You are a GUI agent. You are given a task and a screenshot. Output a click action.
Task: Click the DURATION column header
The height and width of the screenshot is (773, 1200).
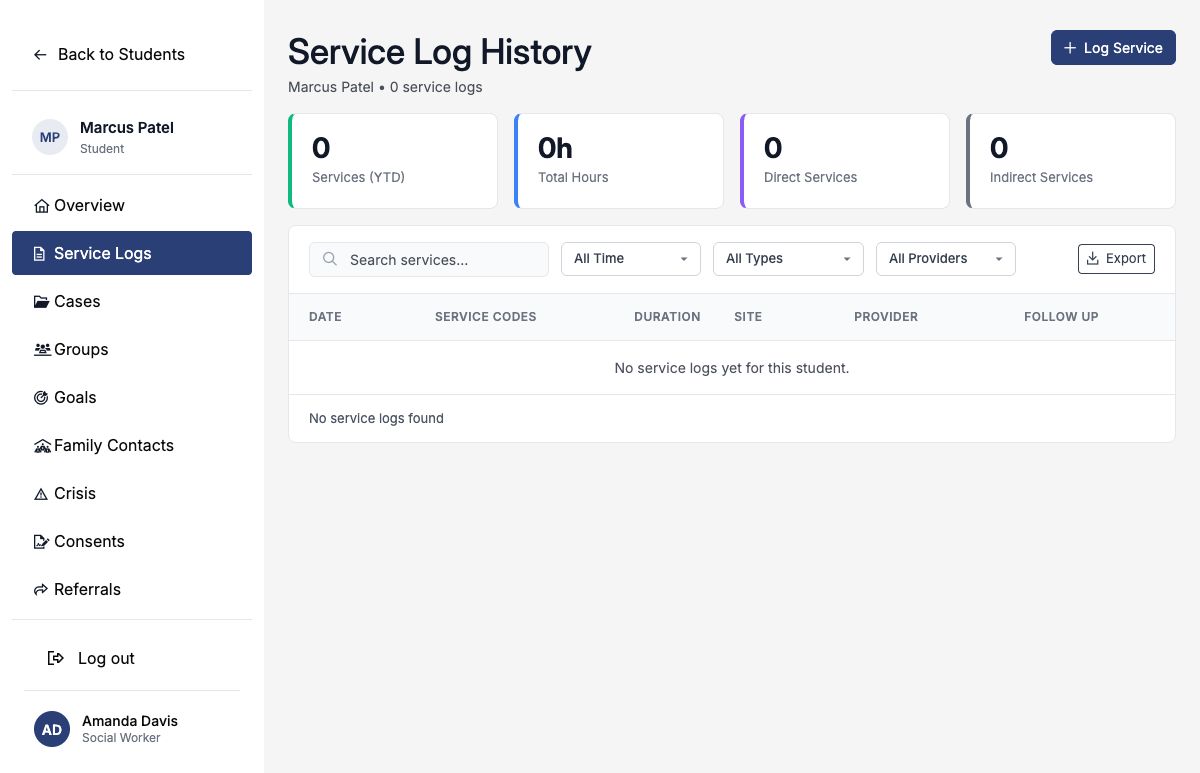(667, 317)
